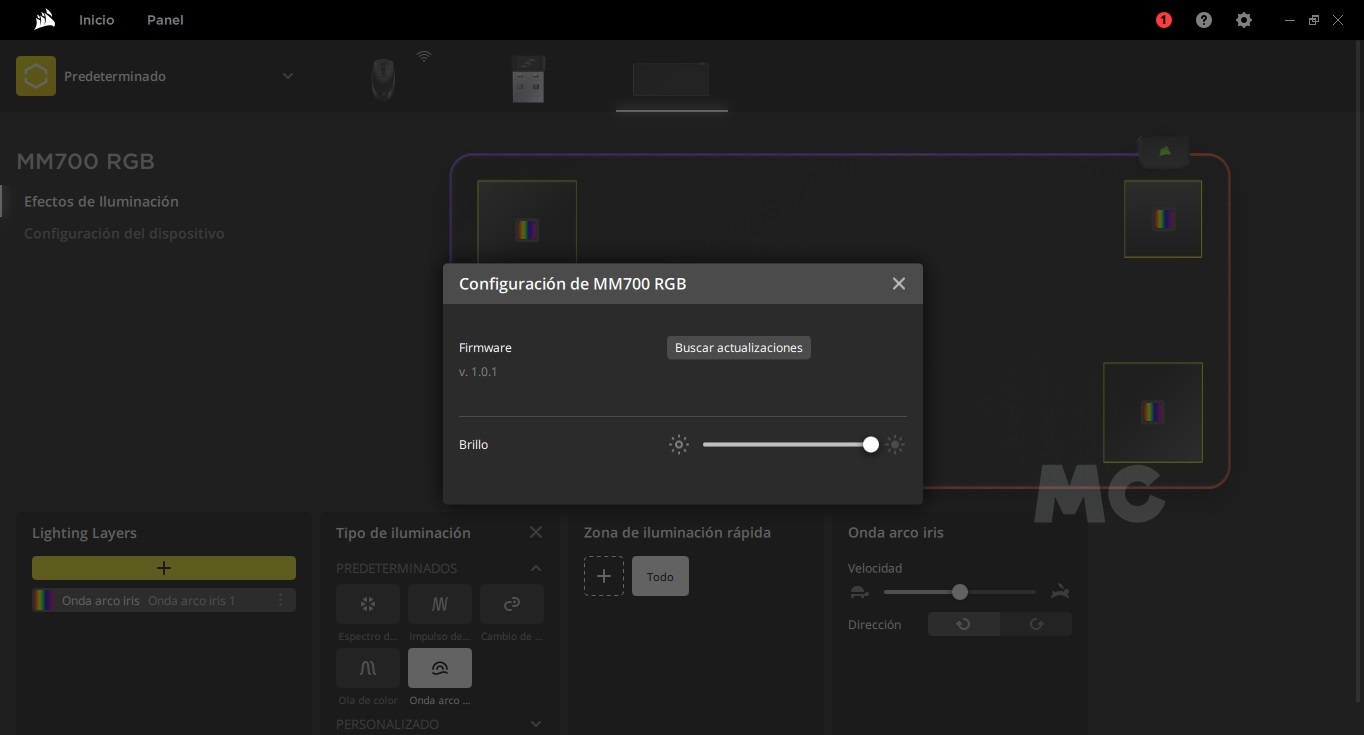The height and width of the screenshot is (735, 1364).
Task: Switch to the Panel menu
Action: pos(165,20)
